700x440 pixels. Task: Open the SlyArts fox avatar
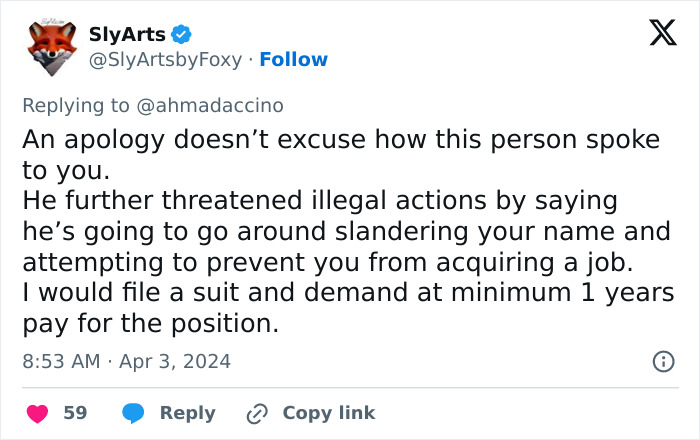coord(52,46)
